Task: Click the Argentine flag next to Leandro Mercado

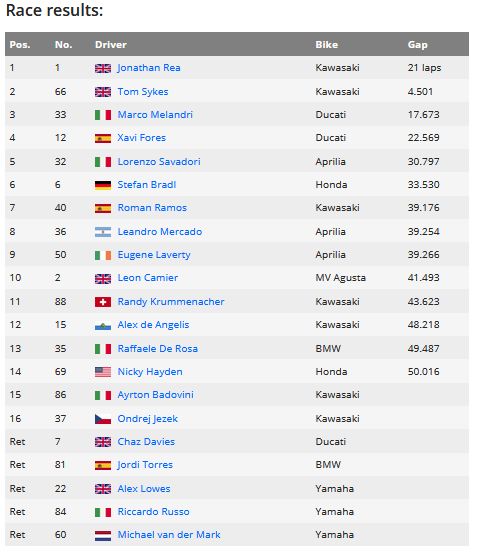Action: (x=103, y=232)
